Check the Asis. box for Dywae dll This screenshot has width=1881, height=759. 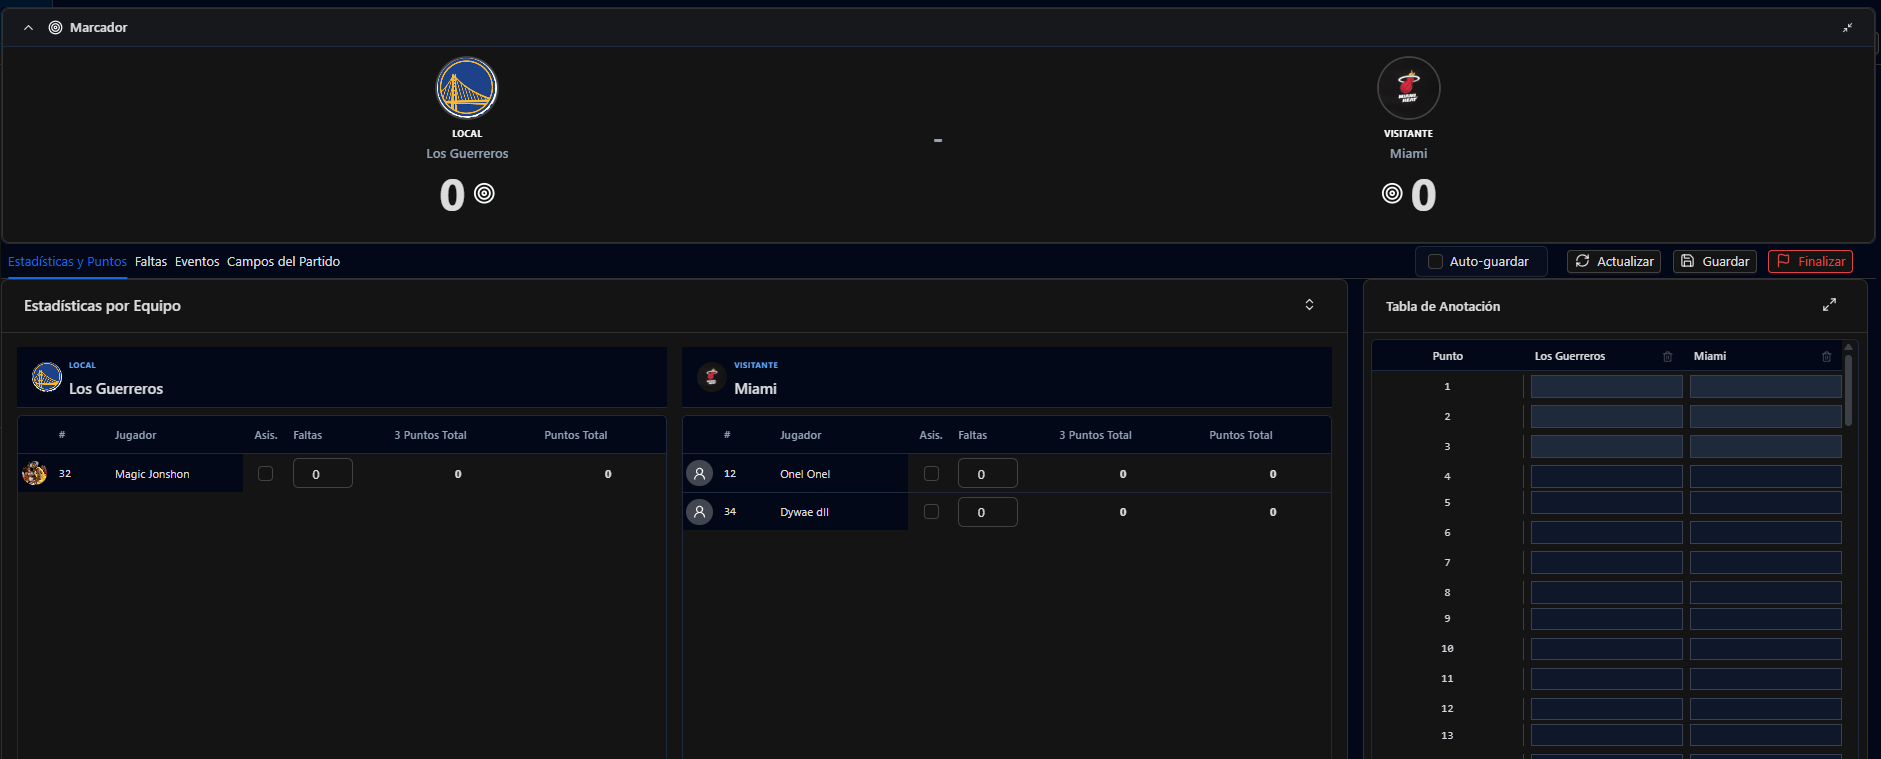coord(931,512)
